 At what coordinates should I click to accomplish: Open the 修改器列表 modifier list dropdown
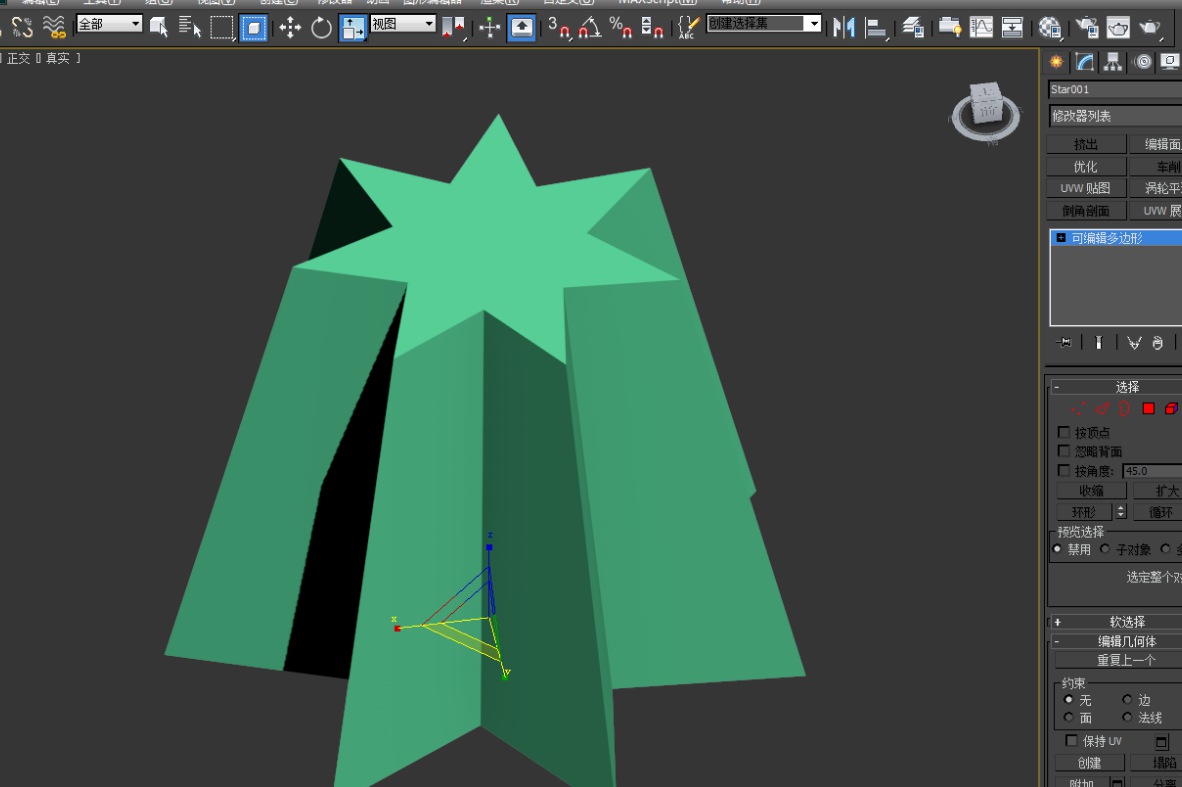[x=1115, y=116]
